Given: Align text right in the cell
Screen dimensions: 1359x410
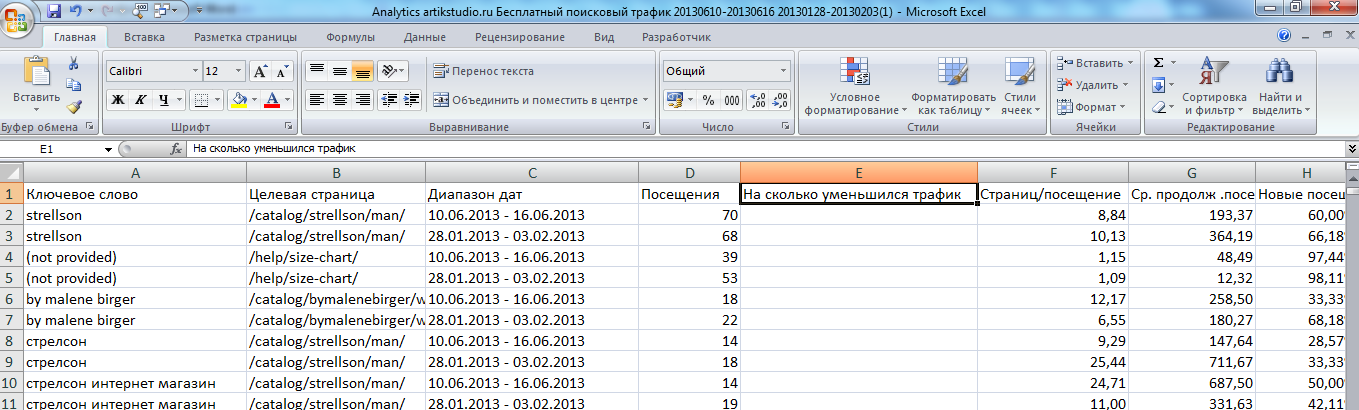Looking at the screenshot, I should [x=362, y=100].
